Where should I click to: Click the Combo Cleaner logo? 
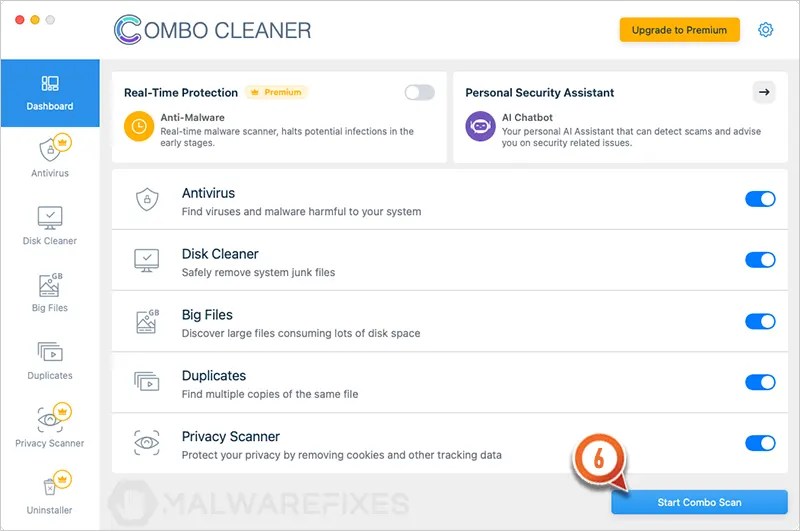pos(212,30)
